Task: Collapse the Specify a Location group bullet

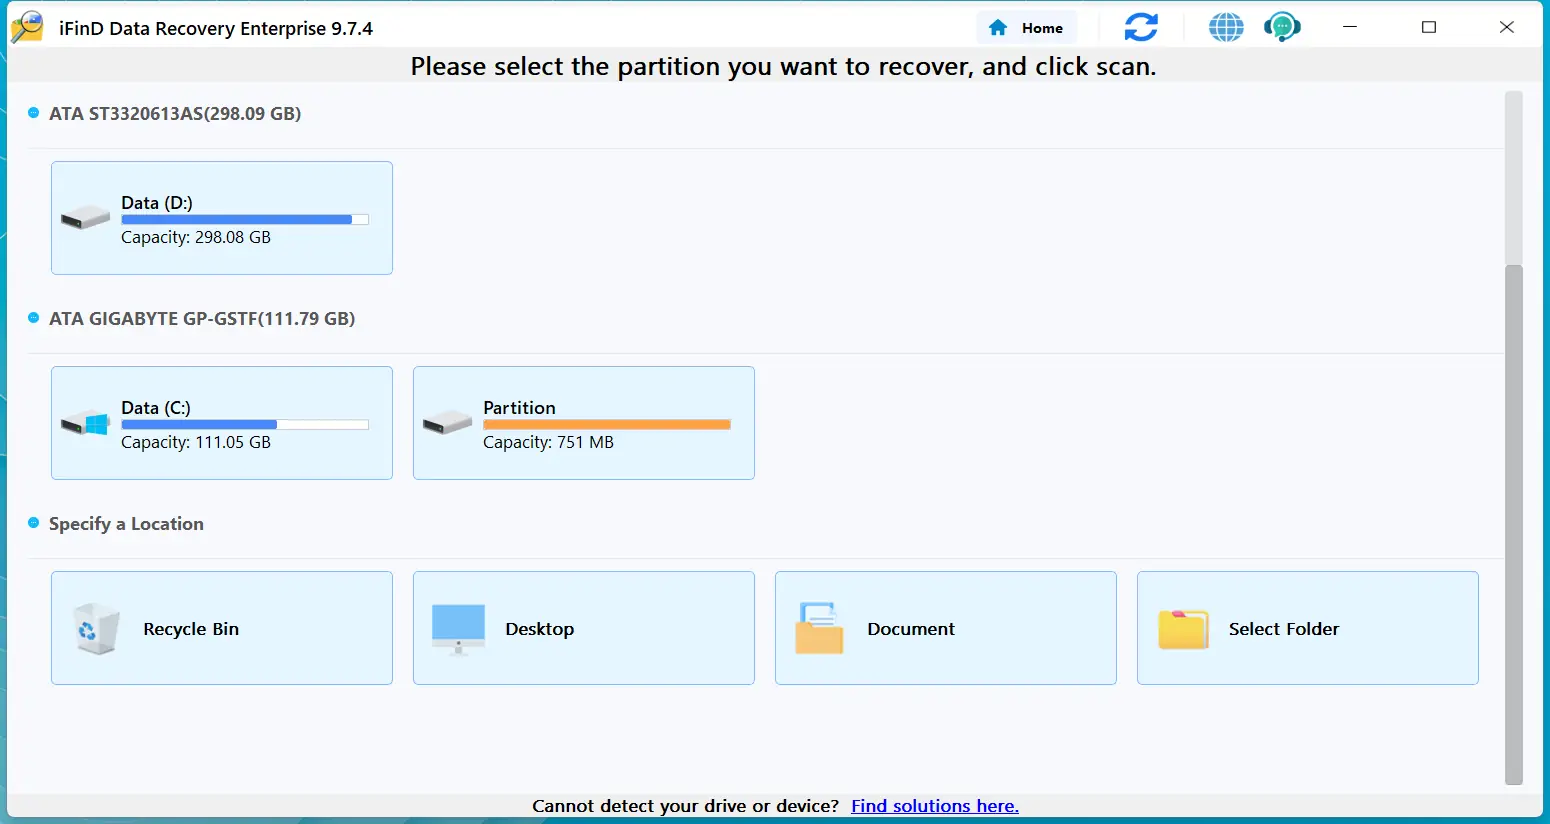Action: pos(34,523)
